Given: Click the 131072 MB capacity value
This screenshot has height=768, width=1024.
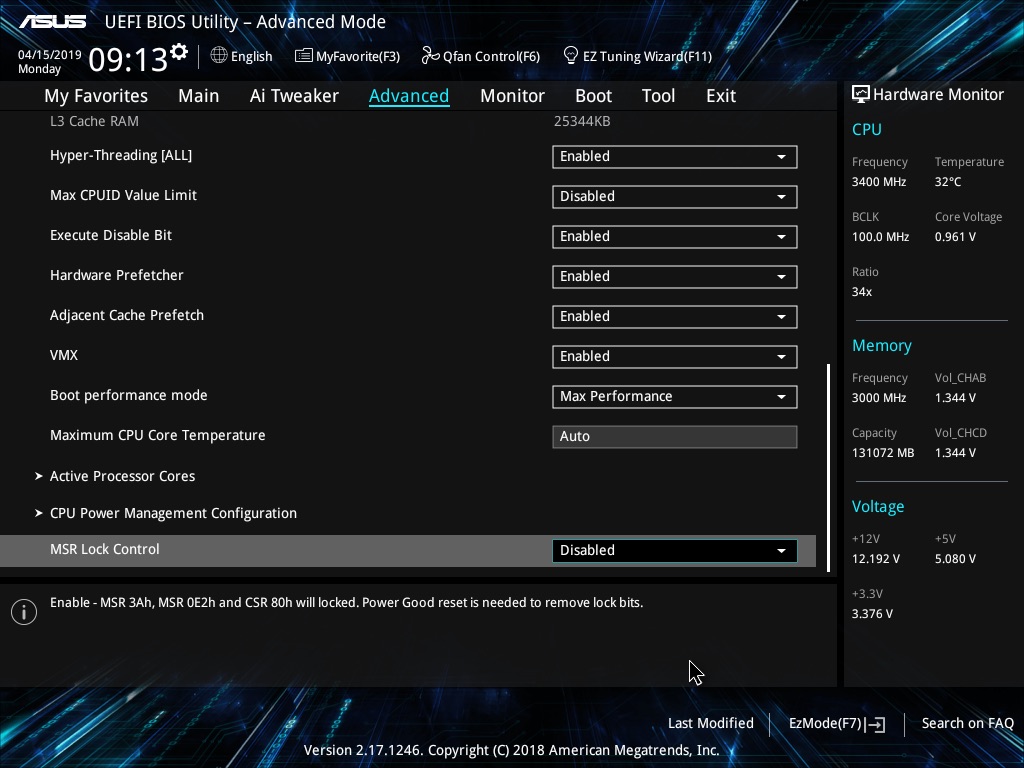Looking at the screenshot, I should click(x=883, y=453).
